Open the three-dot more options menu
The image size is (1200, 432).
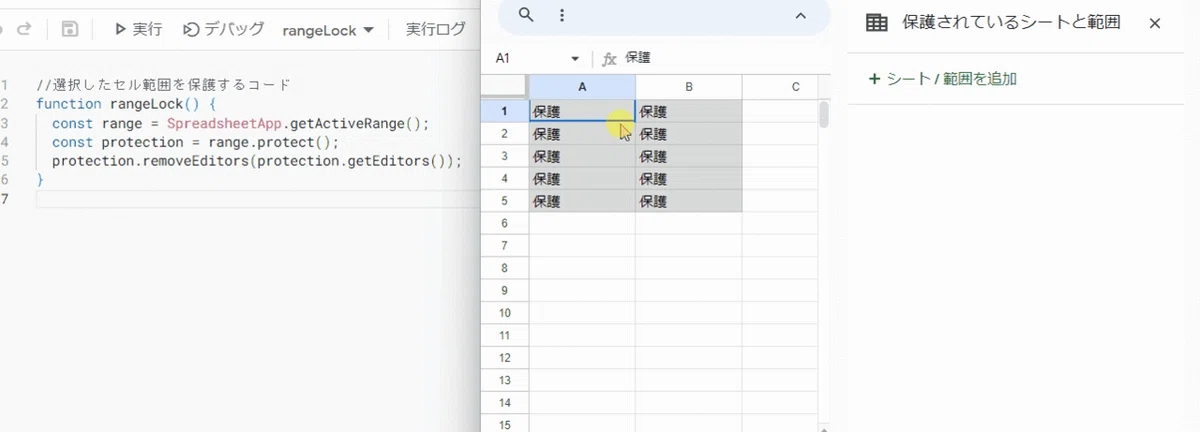tap(562, 15)
